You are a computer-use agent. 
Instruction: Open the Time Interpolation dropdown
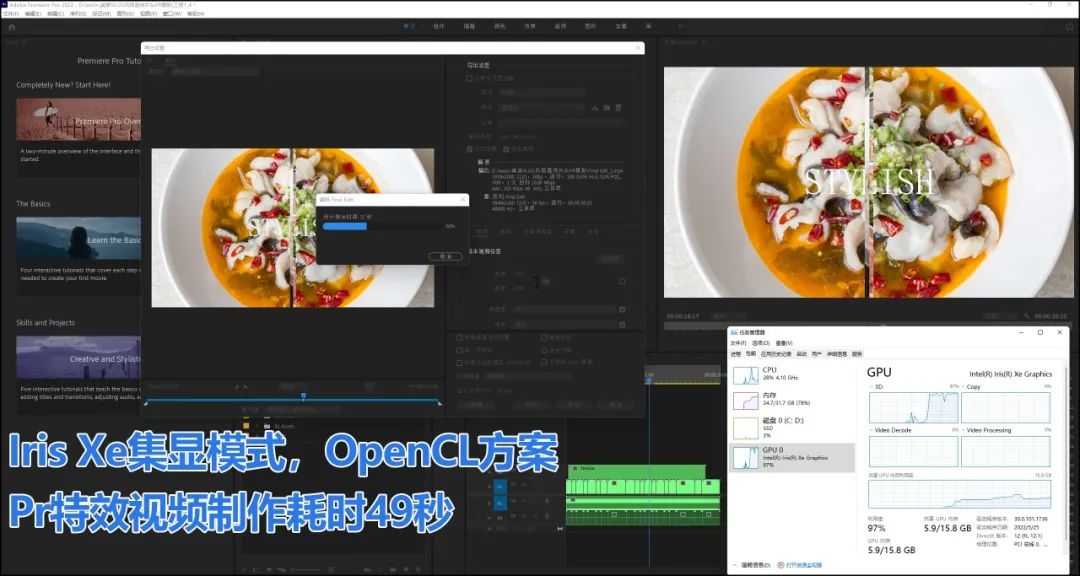pyautogui.click(x=529, y=376)
